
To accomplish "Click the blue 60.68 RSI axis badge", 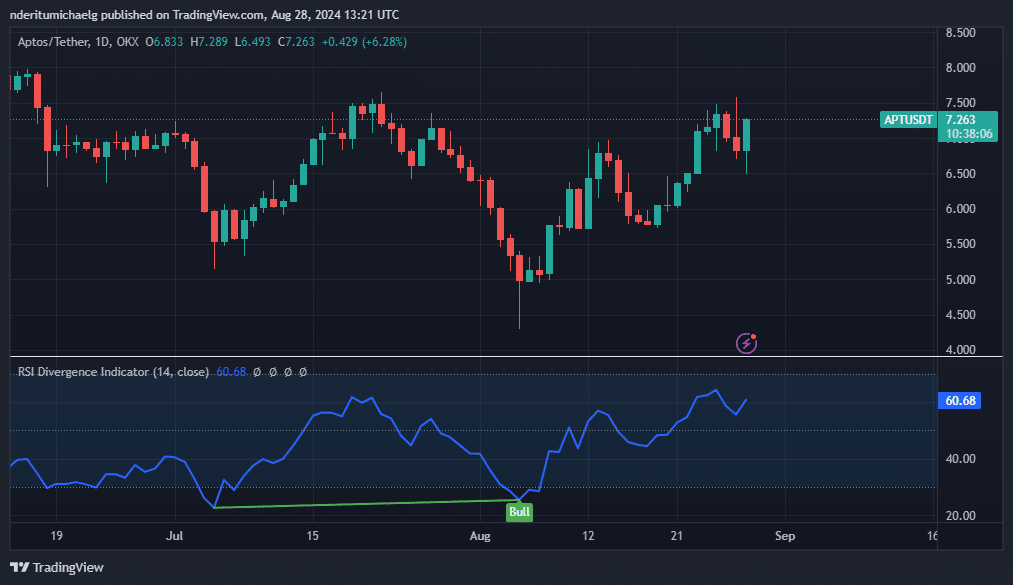I will (960, 401).
